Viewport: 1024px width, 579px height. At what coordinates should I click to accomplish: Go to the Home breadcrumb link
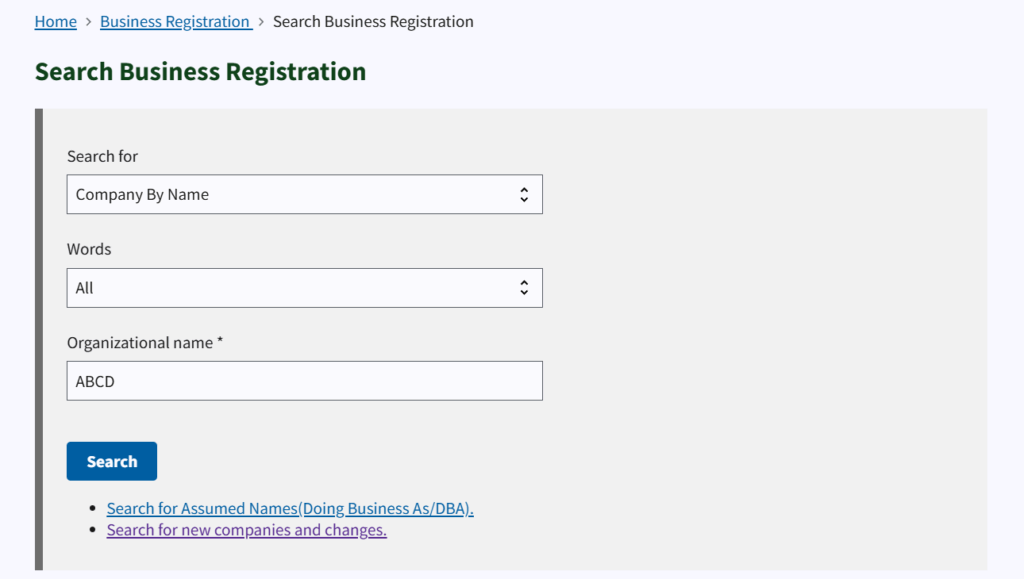(x=55, y=22)
